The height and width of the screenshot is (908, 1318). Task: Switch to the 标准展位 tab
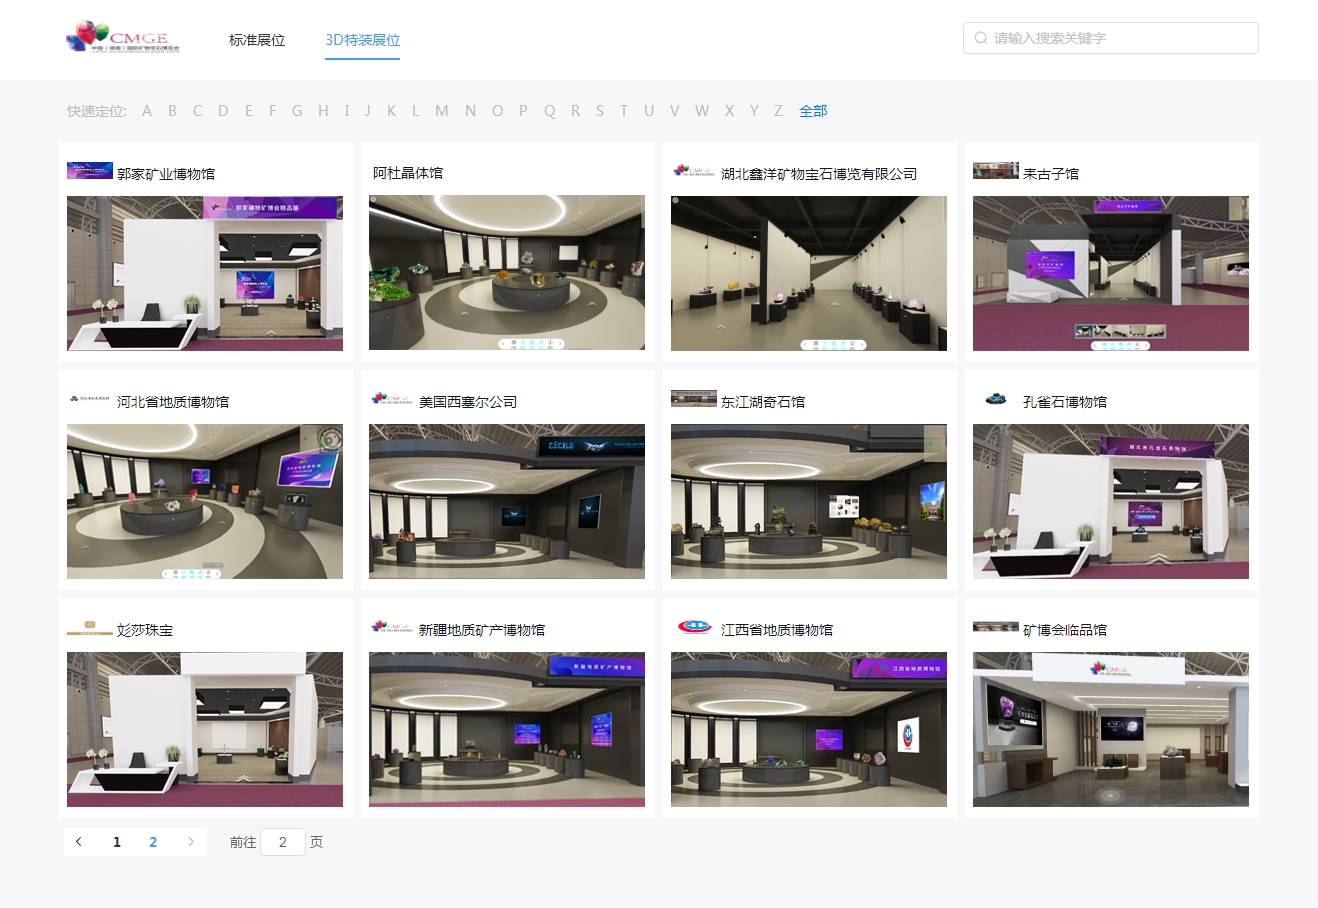point(257,40)
